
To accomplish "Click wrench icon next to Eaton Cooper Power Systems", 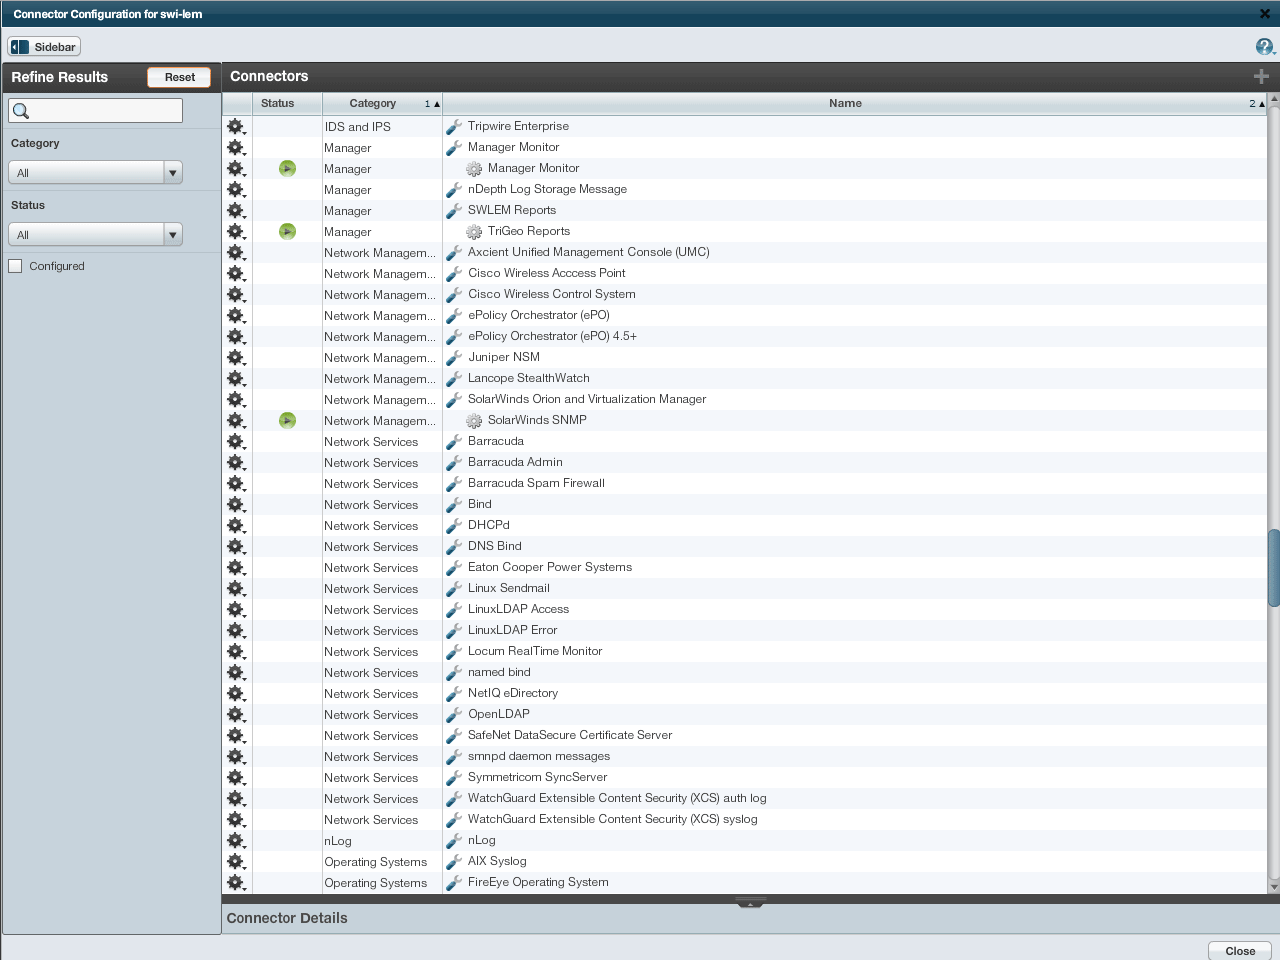I will click(454, 568).
